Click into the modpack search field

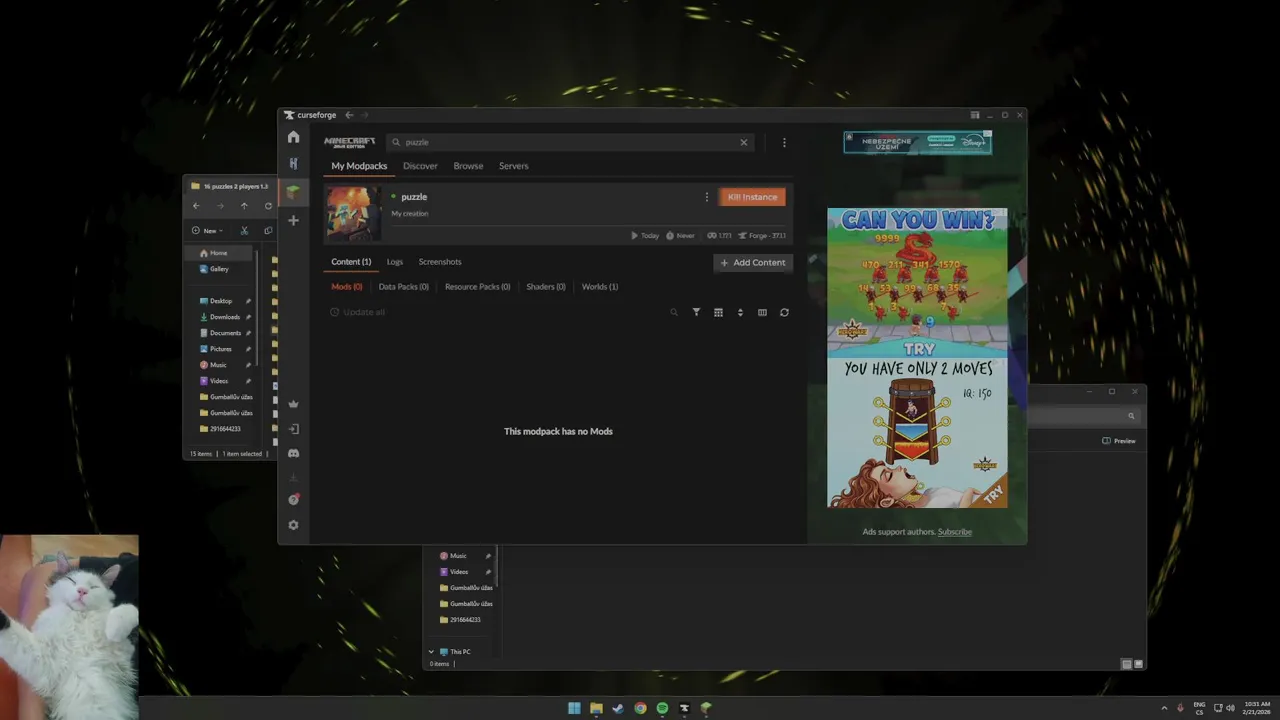pyautogui.click(x=570, y=142)
